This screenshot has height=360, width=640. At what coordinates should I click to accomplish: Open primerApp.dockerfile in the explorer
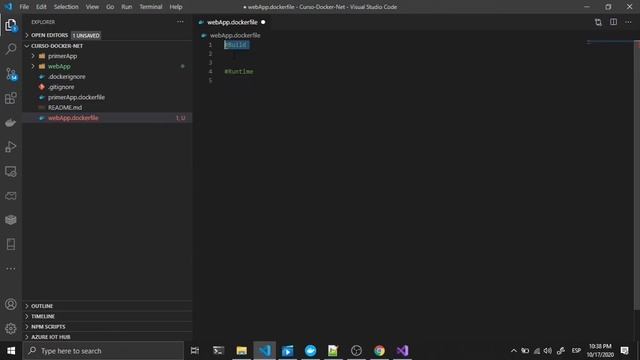click(x=76, y=97)
